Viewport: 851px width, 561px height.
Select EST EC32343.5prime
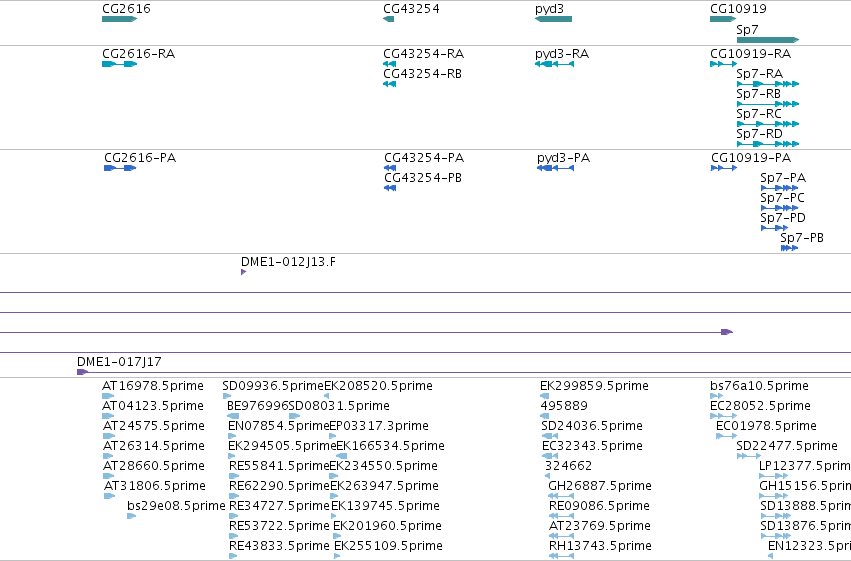tap(550, 456)
